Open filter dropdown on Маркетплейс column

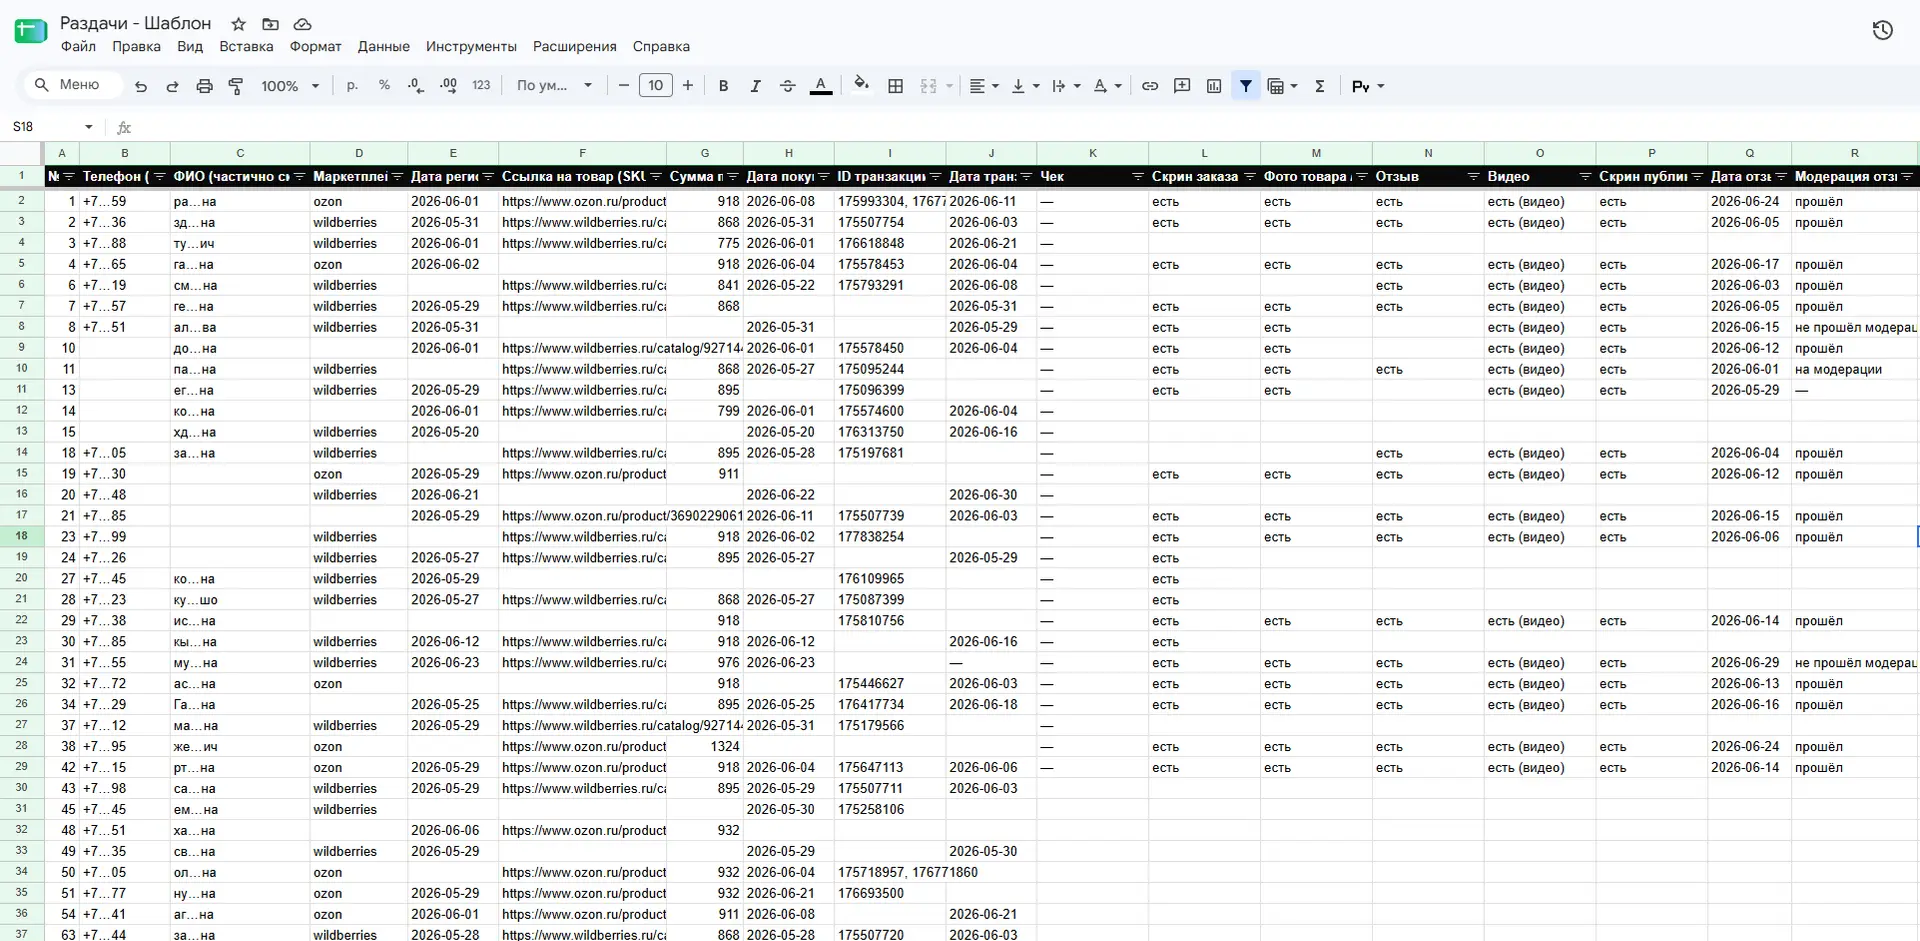[x=397, y=177]
